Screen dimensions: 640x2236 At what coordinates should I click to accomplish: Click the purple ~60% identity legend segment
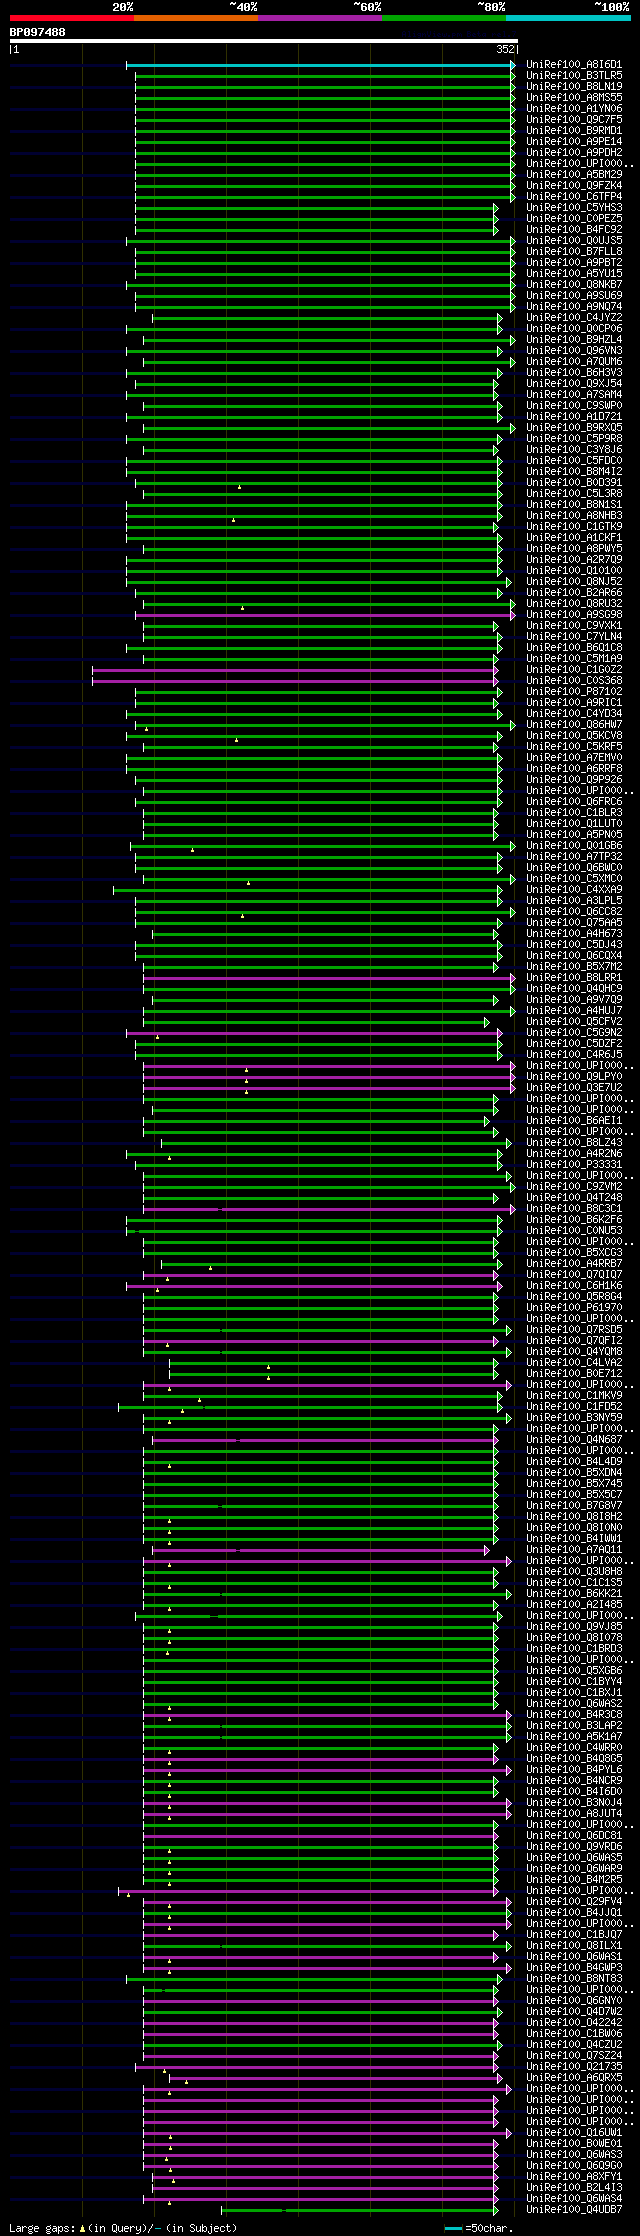tap(319, 18)
